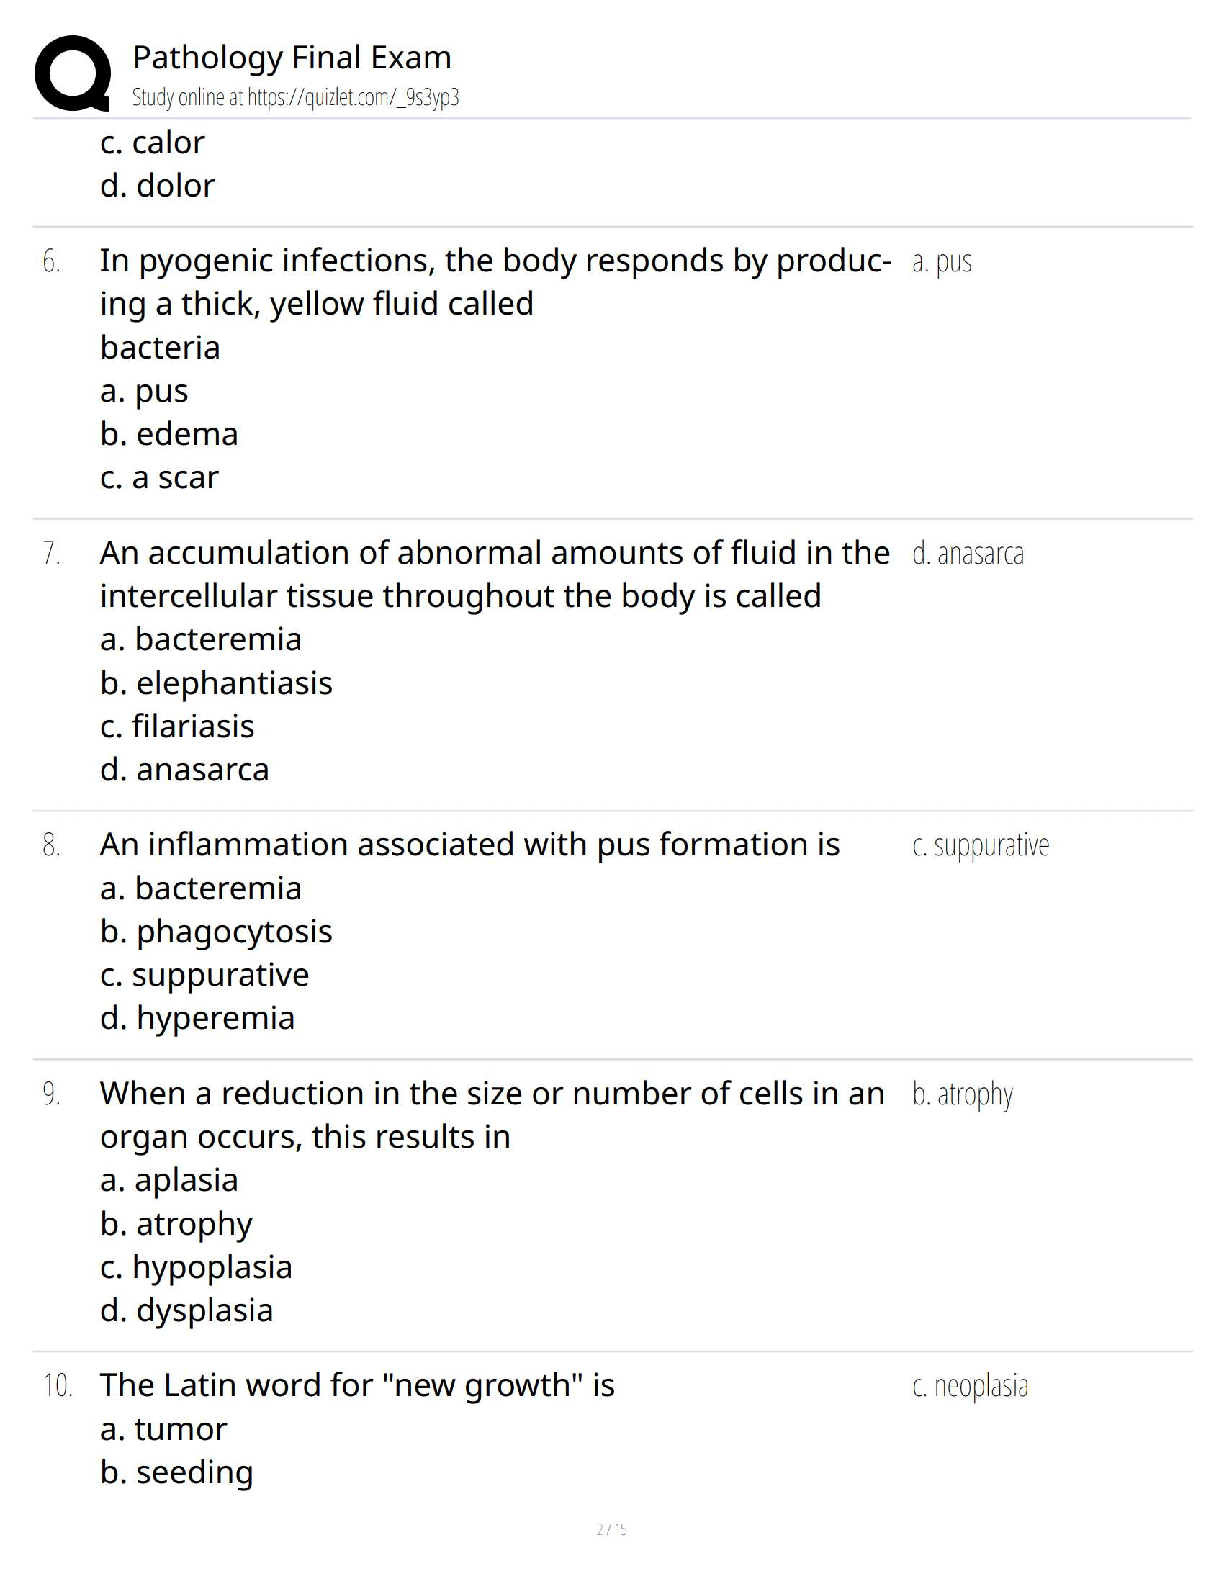
Task: Select option 'a. tumor' in question 10
Action: coord(163,1429)
